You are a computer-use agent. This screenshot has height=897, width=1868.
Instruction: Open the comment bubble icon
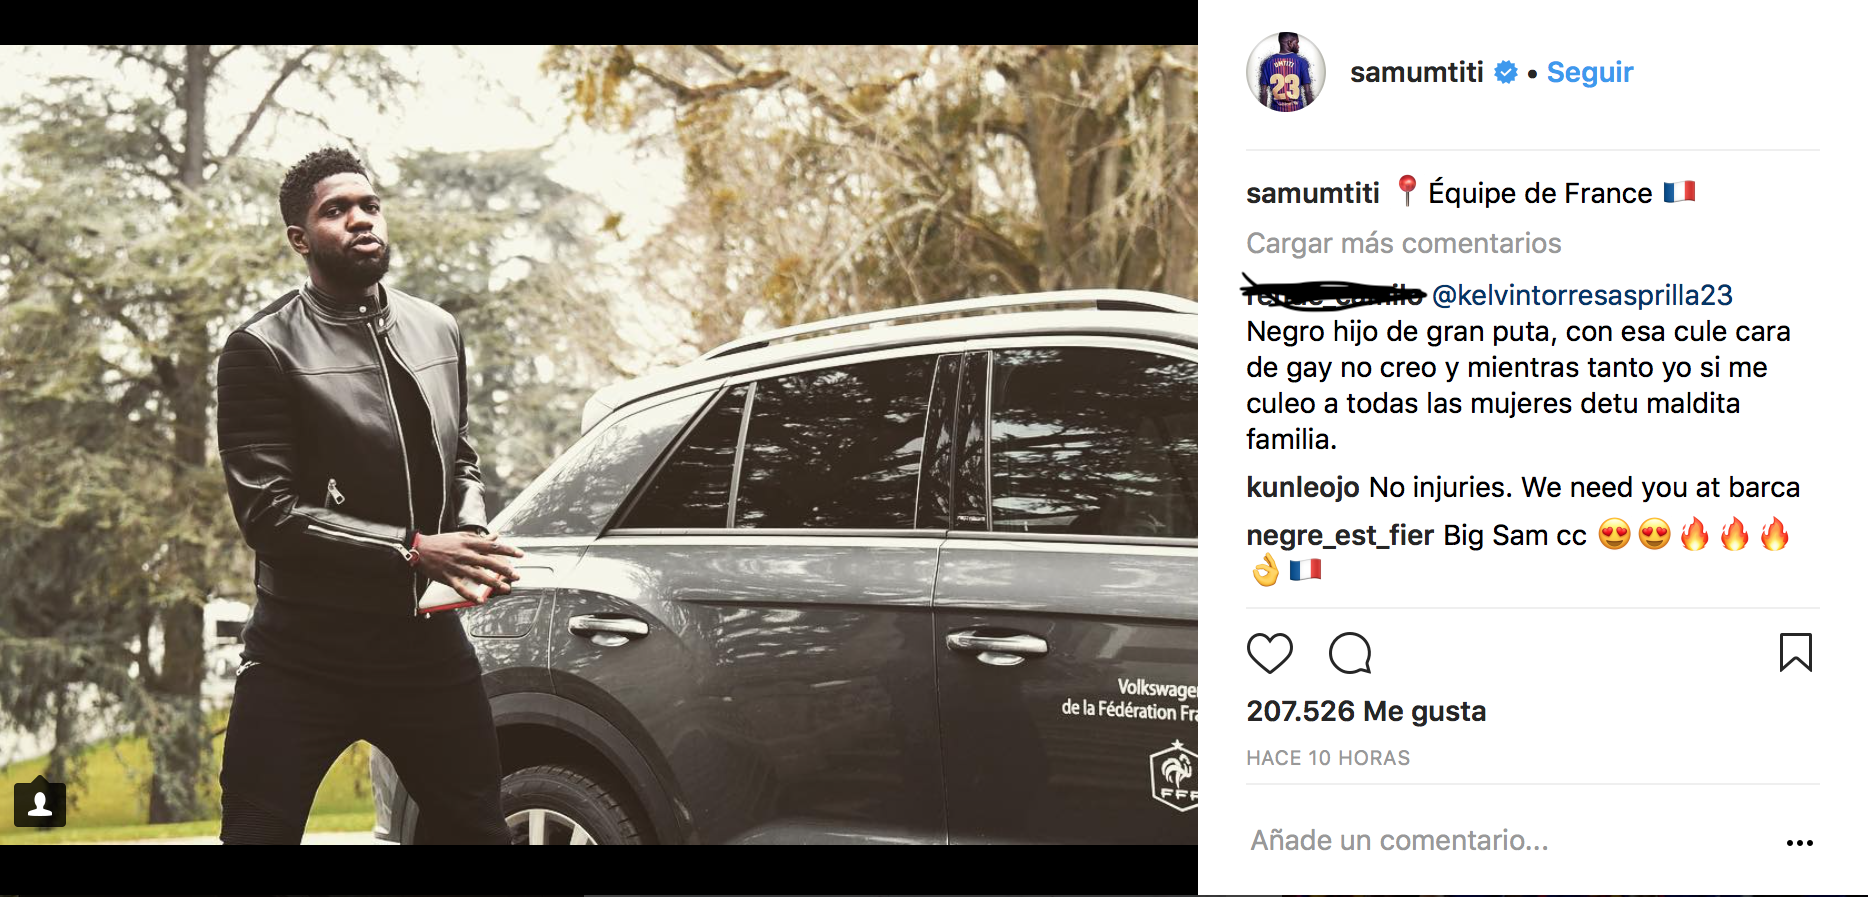coord(1350,653)
